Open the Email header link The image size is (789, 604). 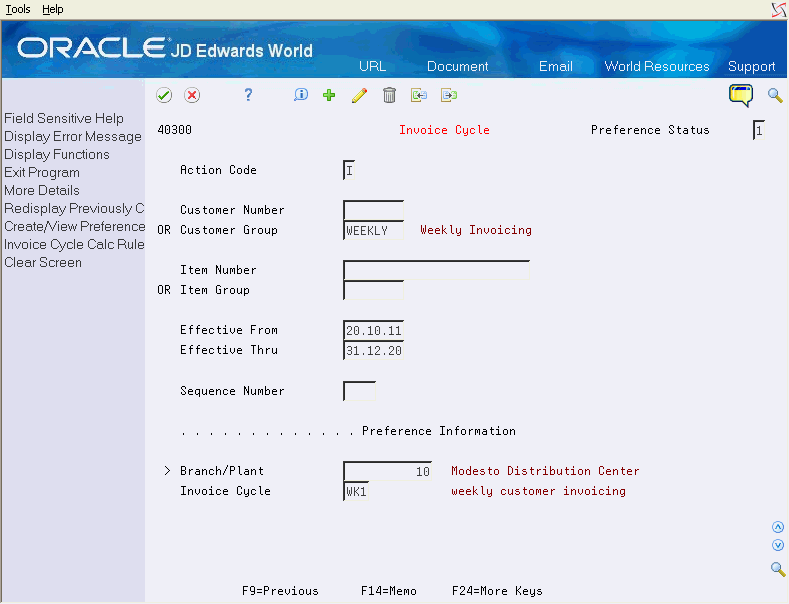click(556, 66)
